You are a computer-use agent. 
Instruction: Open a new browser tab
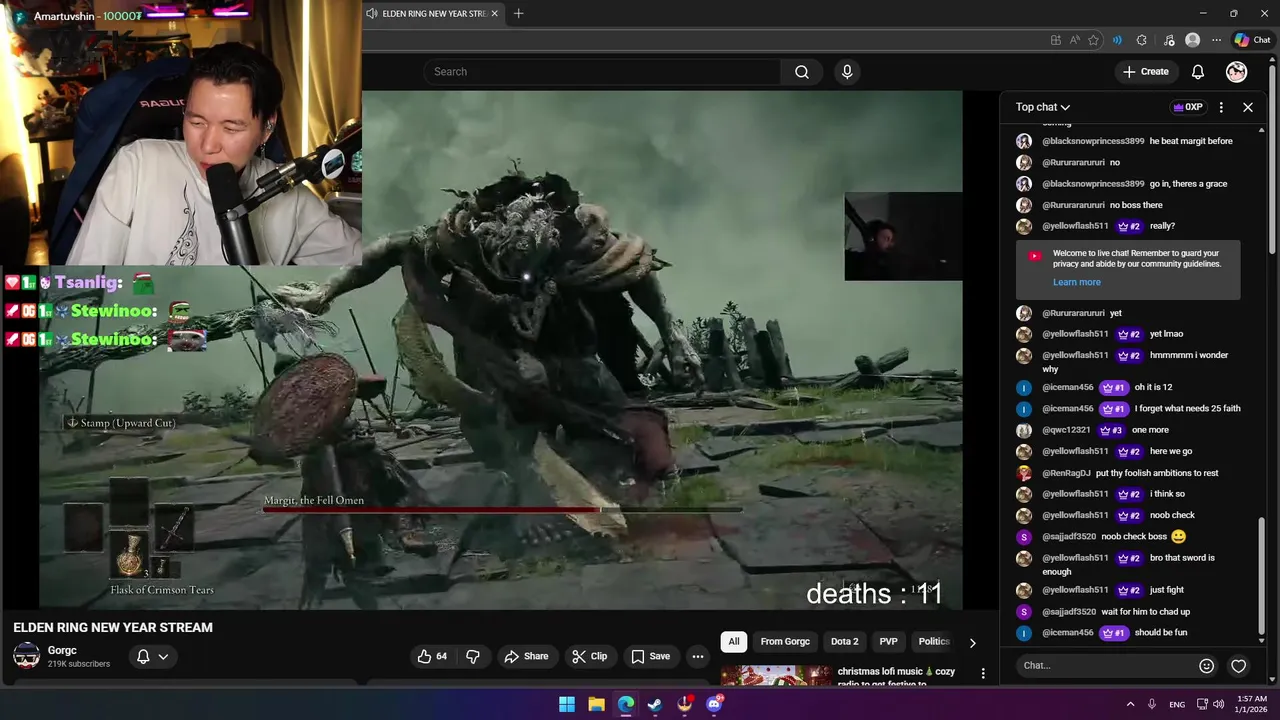point(518,14)
